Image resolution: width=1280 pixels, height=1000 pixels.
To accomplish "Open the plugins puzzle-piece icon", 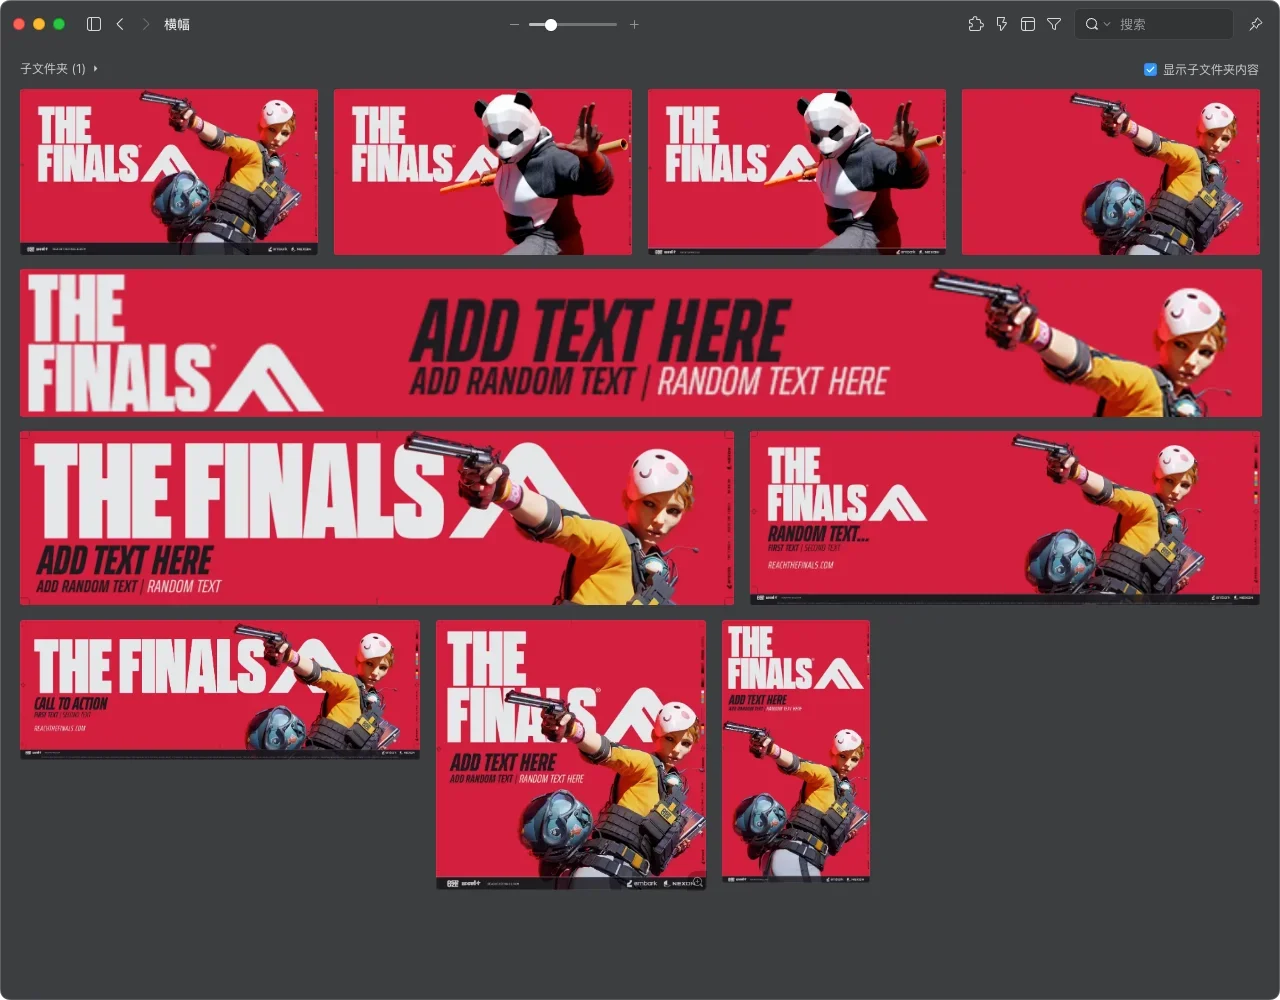I will pos(976,24).
